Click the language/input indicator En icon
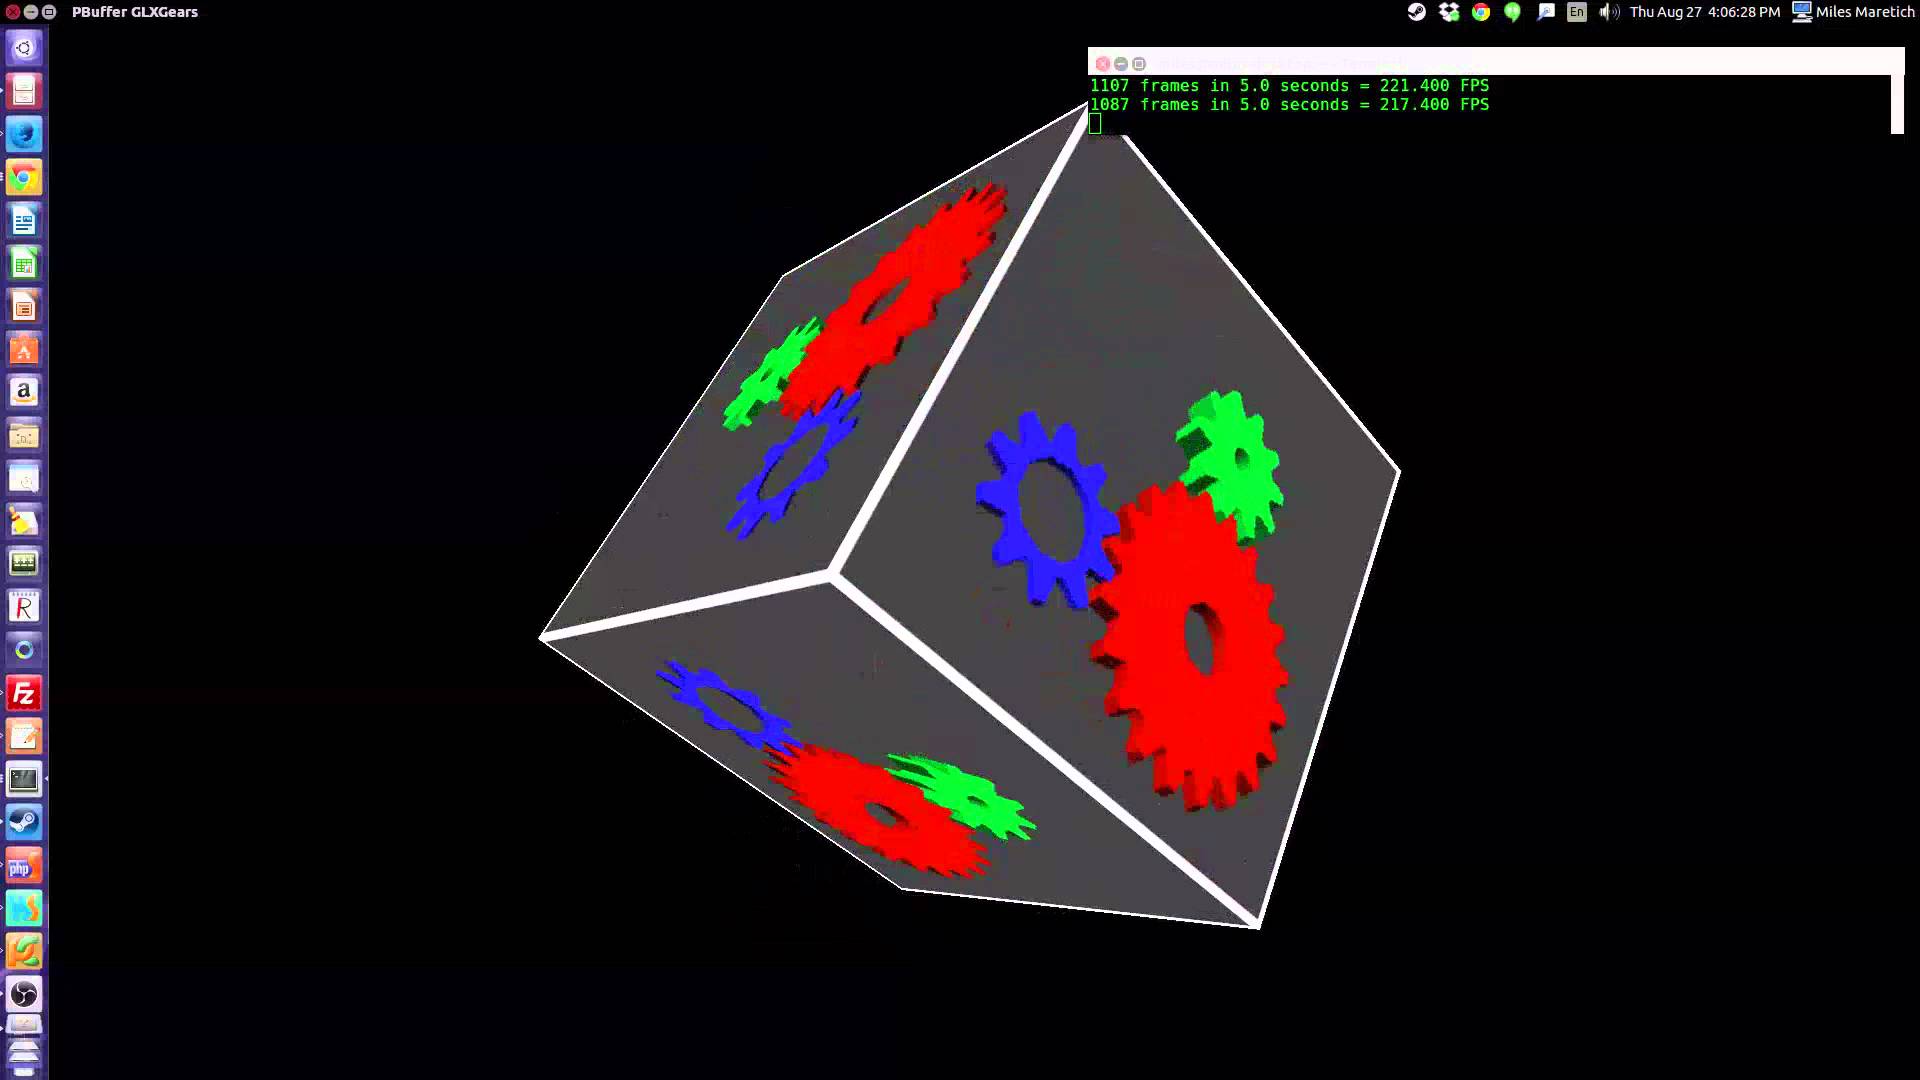Image resolution: width=1920 pixels, height=1080 pixels. 1577,12
